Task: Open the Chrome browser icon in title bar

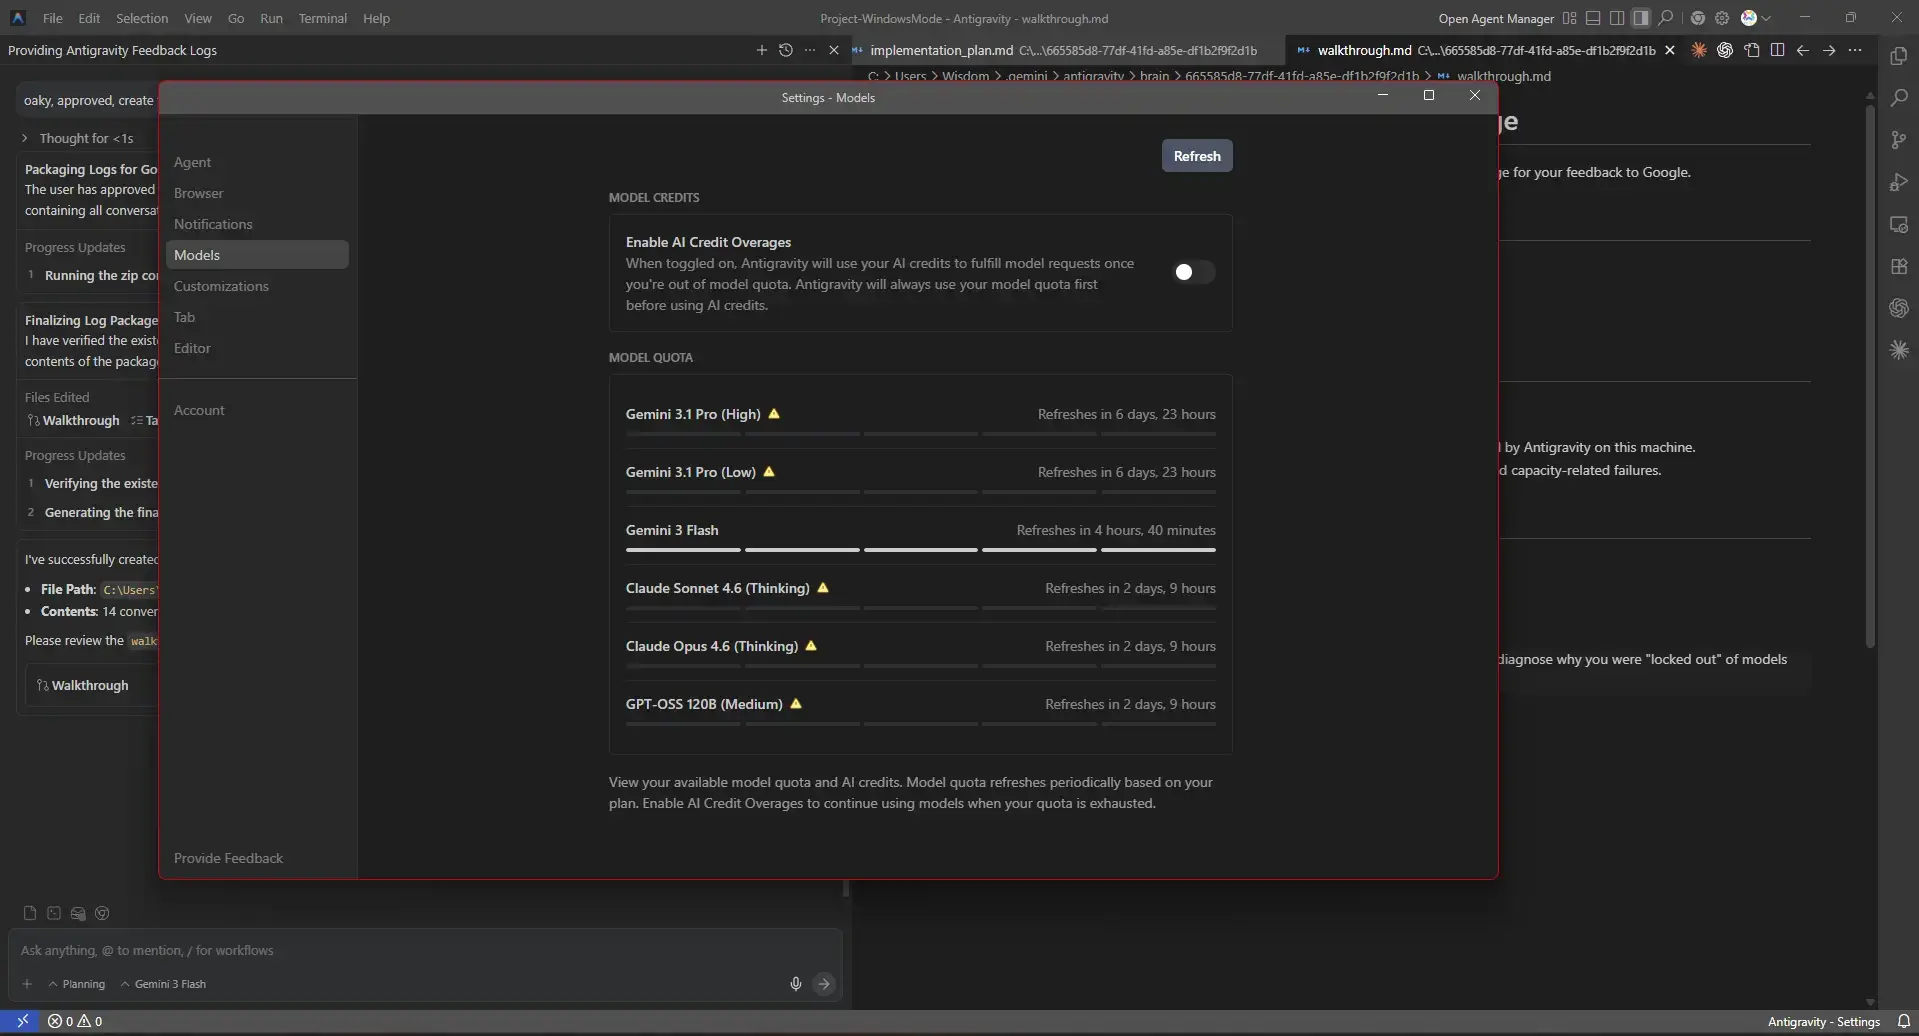Action: [x=1697, y=18]
